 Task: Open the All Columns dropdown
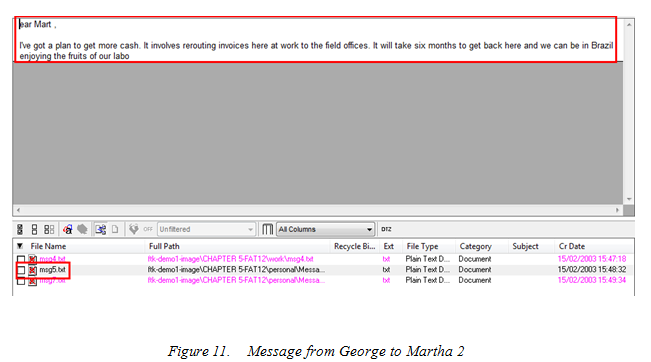(326, 229)
